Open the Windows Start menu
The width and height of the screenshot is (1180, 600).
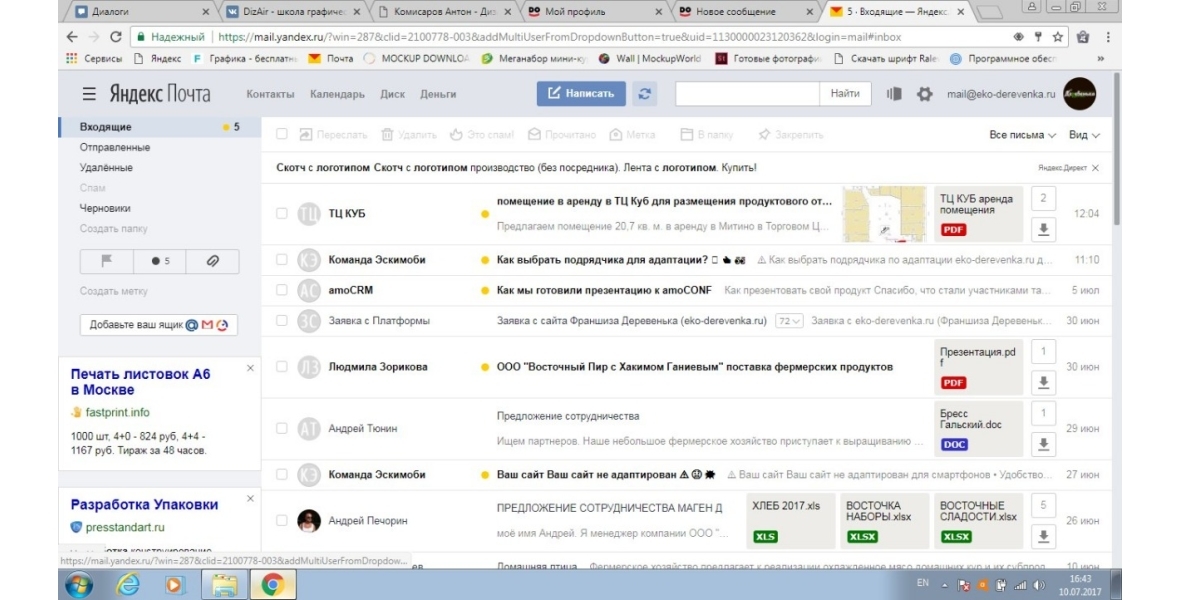pos(79,585)
